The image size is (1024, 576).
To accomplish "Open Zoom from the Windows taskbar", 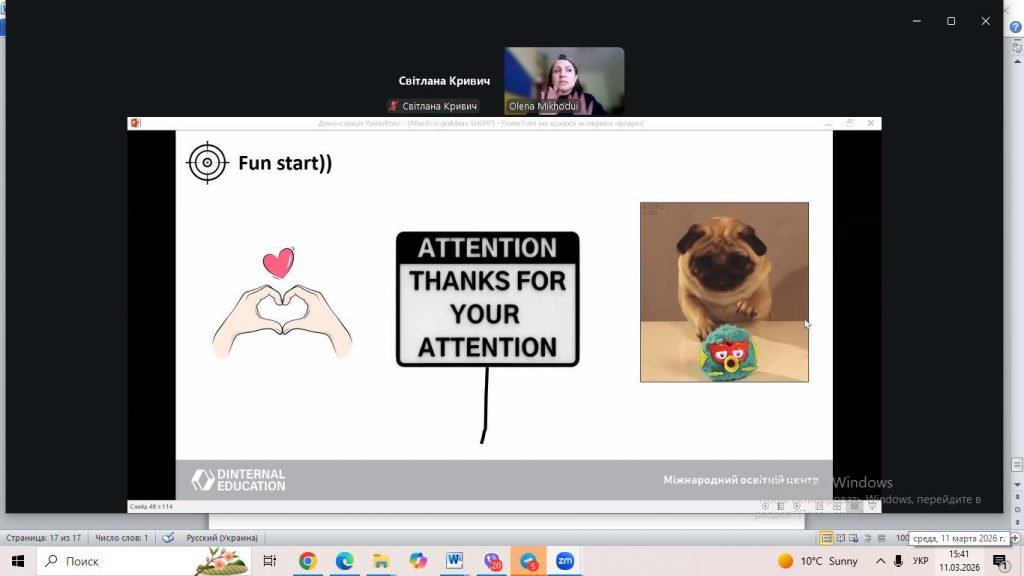I will 565,561.
